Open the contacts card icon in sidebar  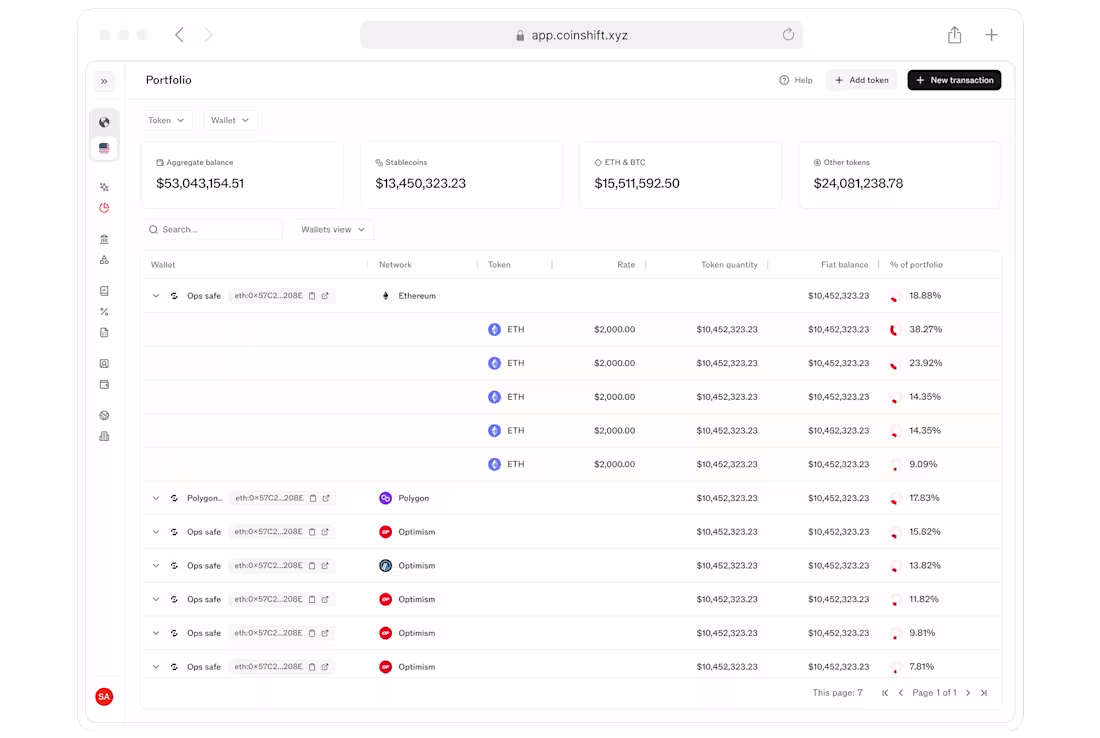104,363
